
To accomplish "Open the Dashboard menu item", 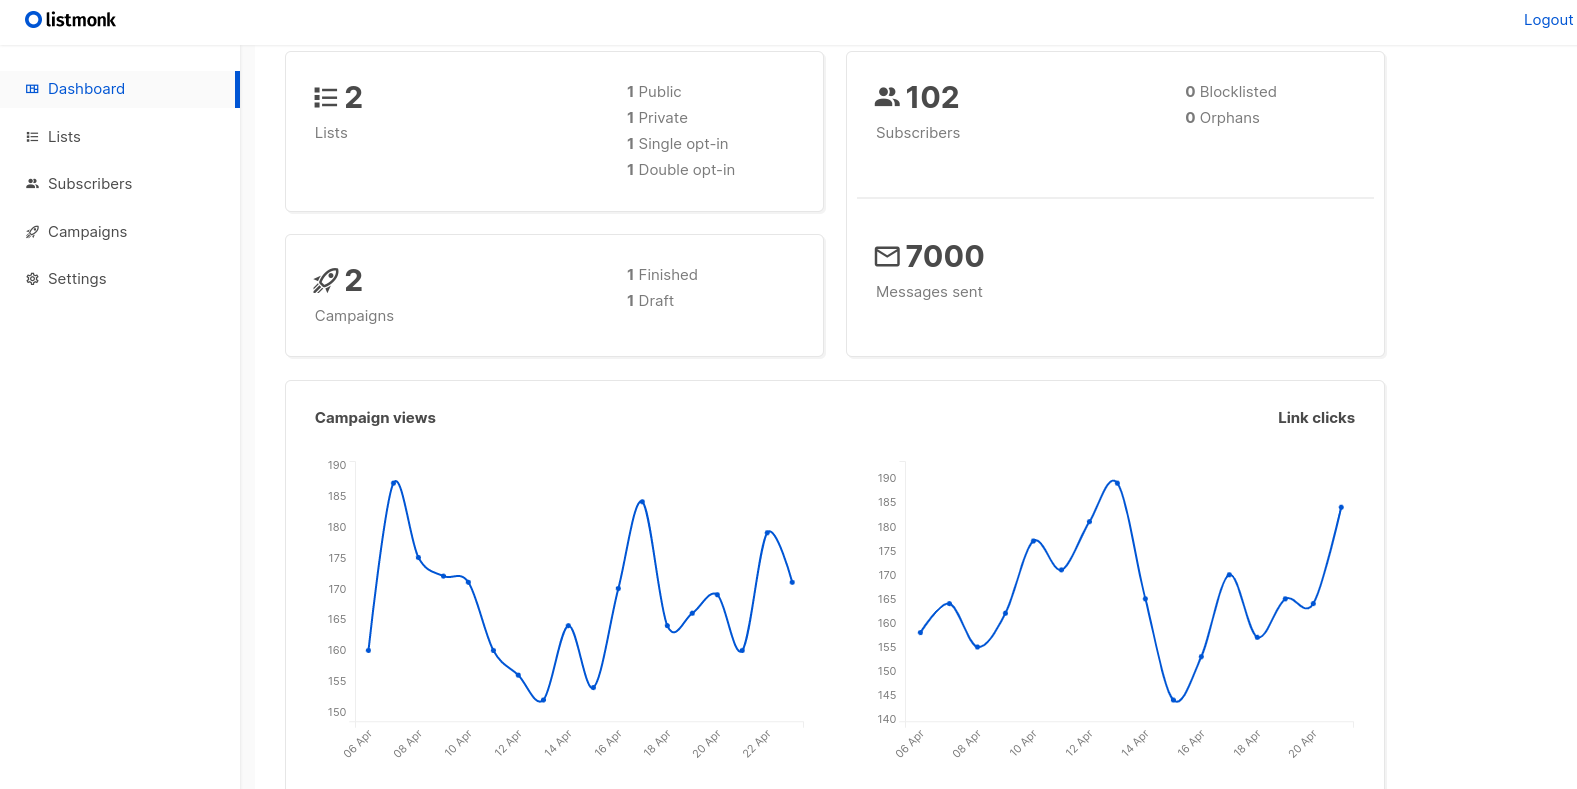I will 86,89.
